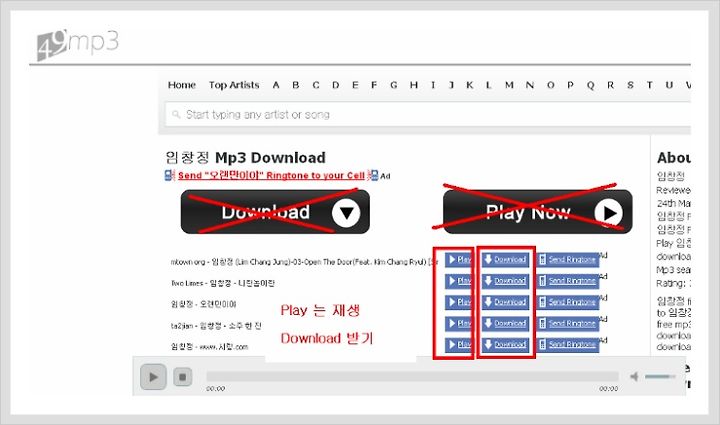Image resolution: width=720 pixels, height=425 pixels.
Task: Download the fifth listed track
Action: point(505,345)
